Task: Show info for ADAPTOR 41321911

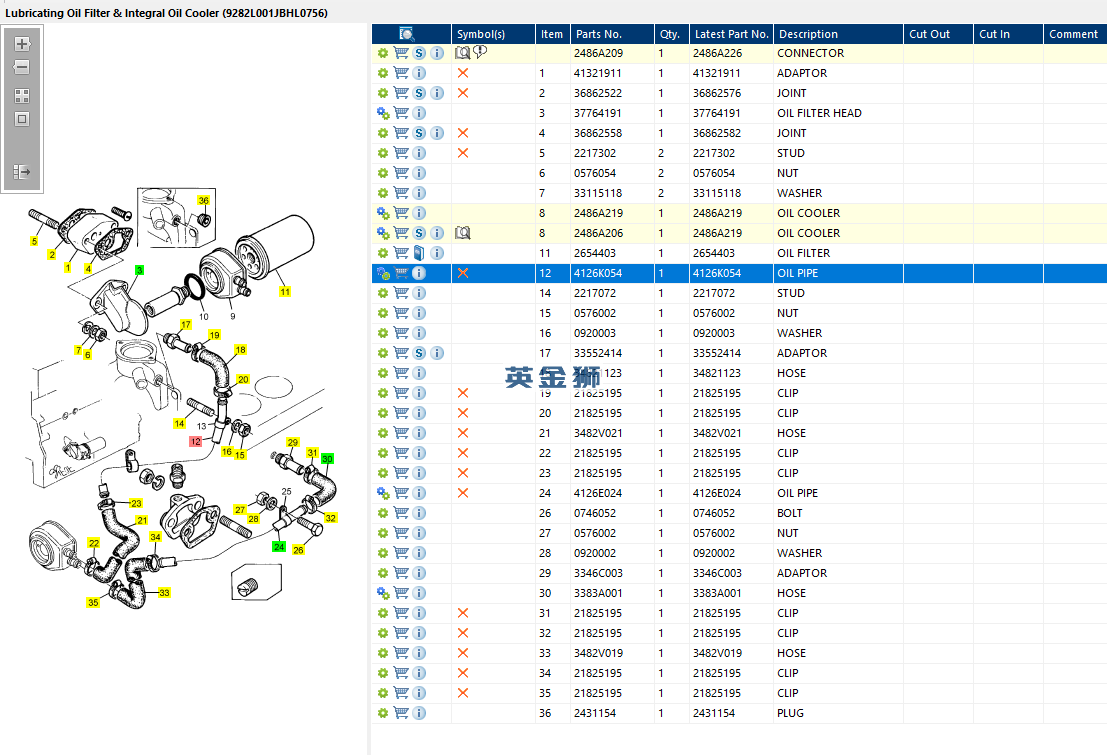Action: coord(419,73)
